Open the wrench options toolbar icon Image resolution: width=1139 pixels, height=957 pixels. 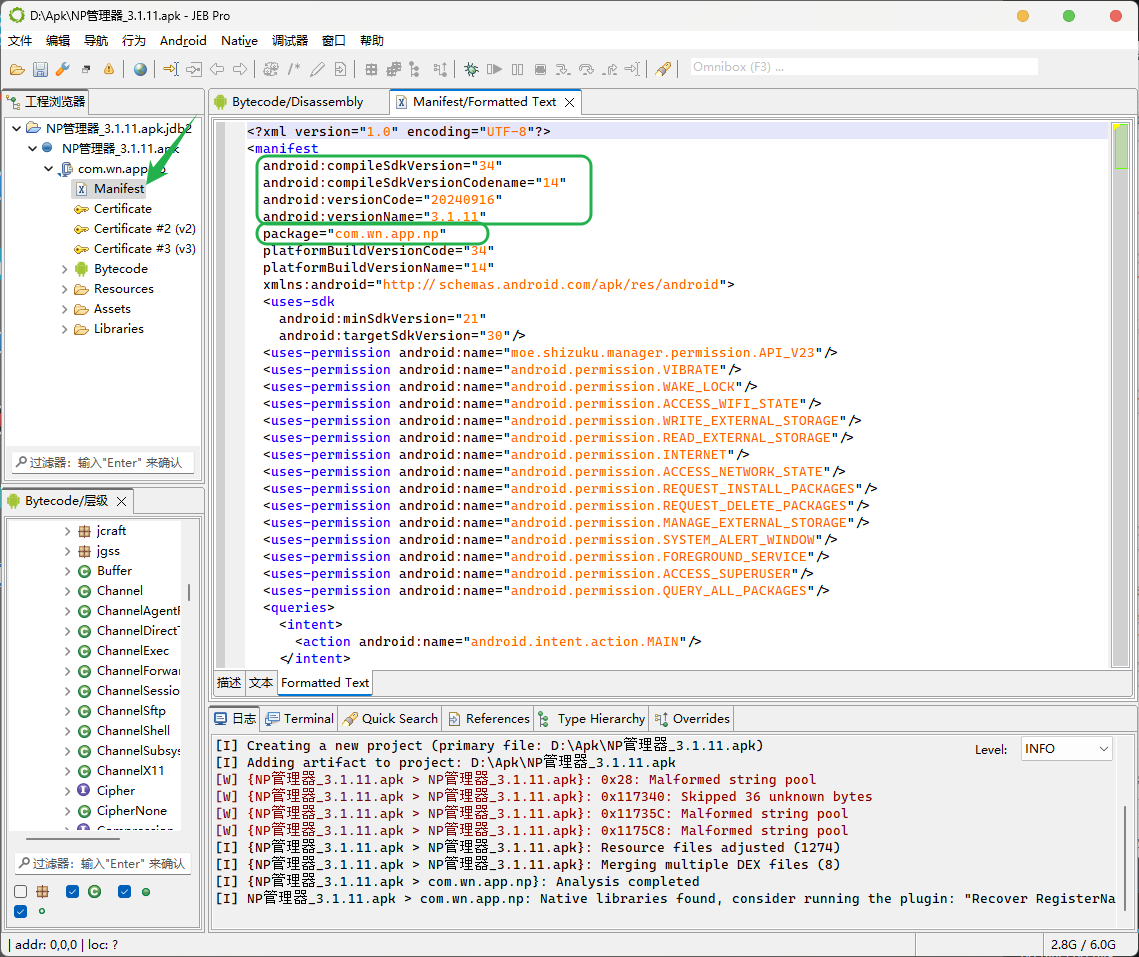[63, 69]
